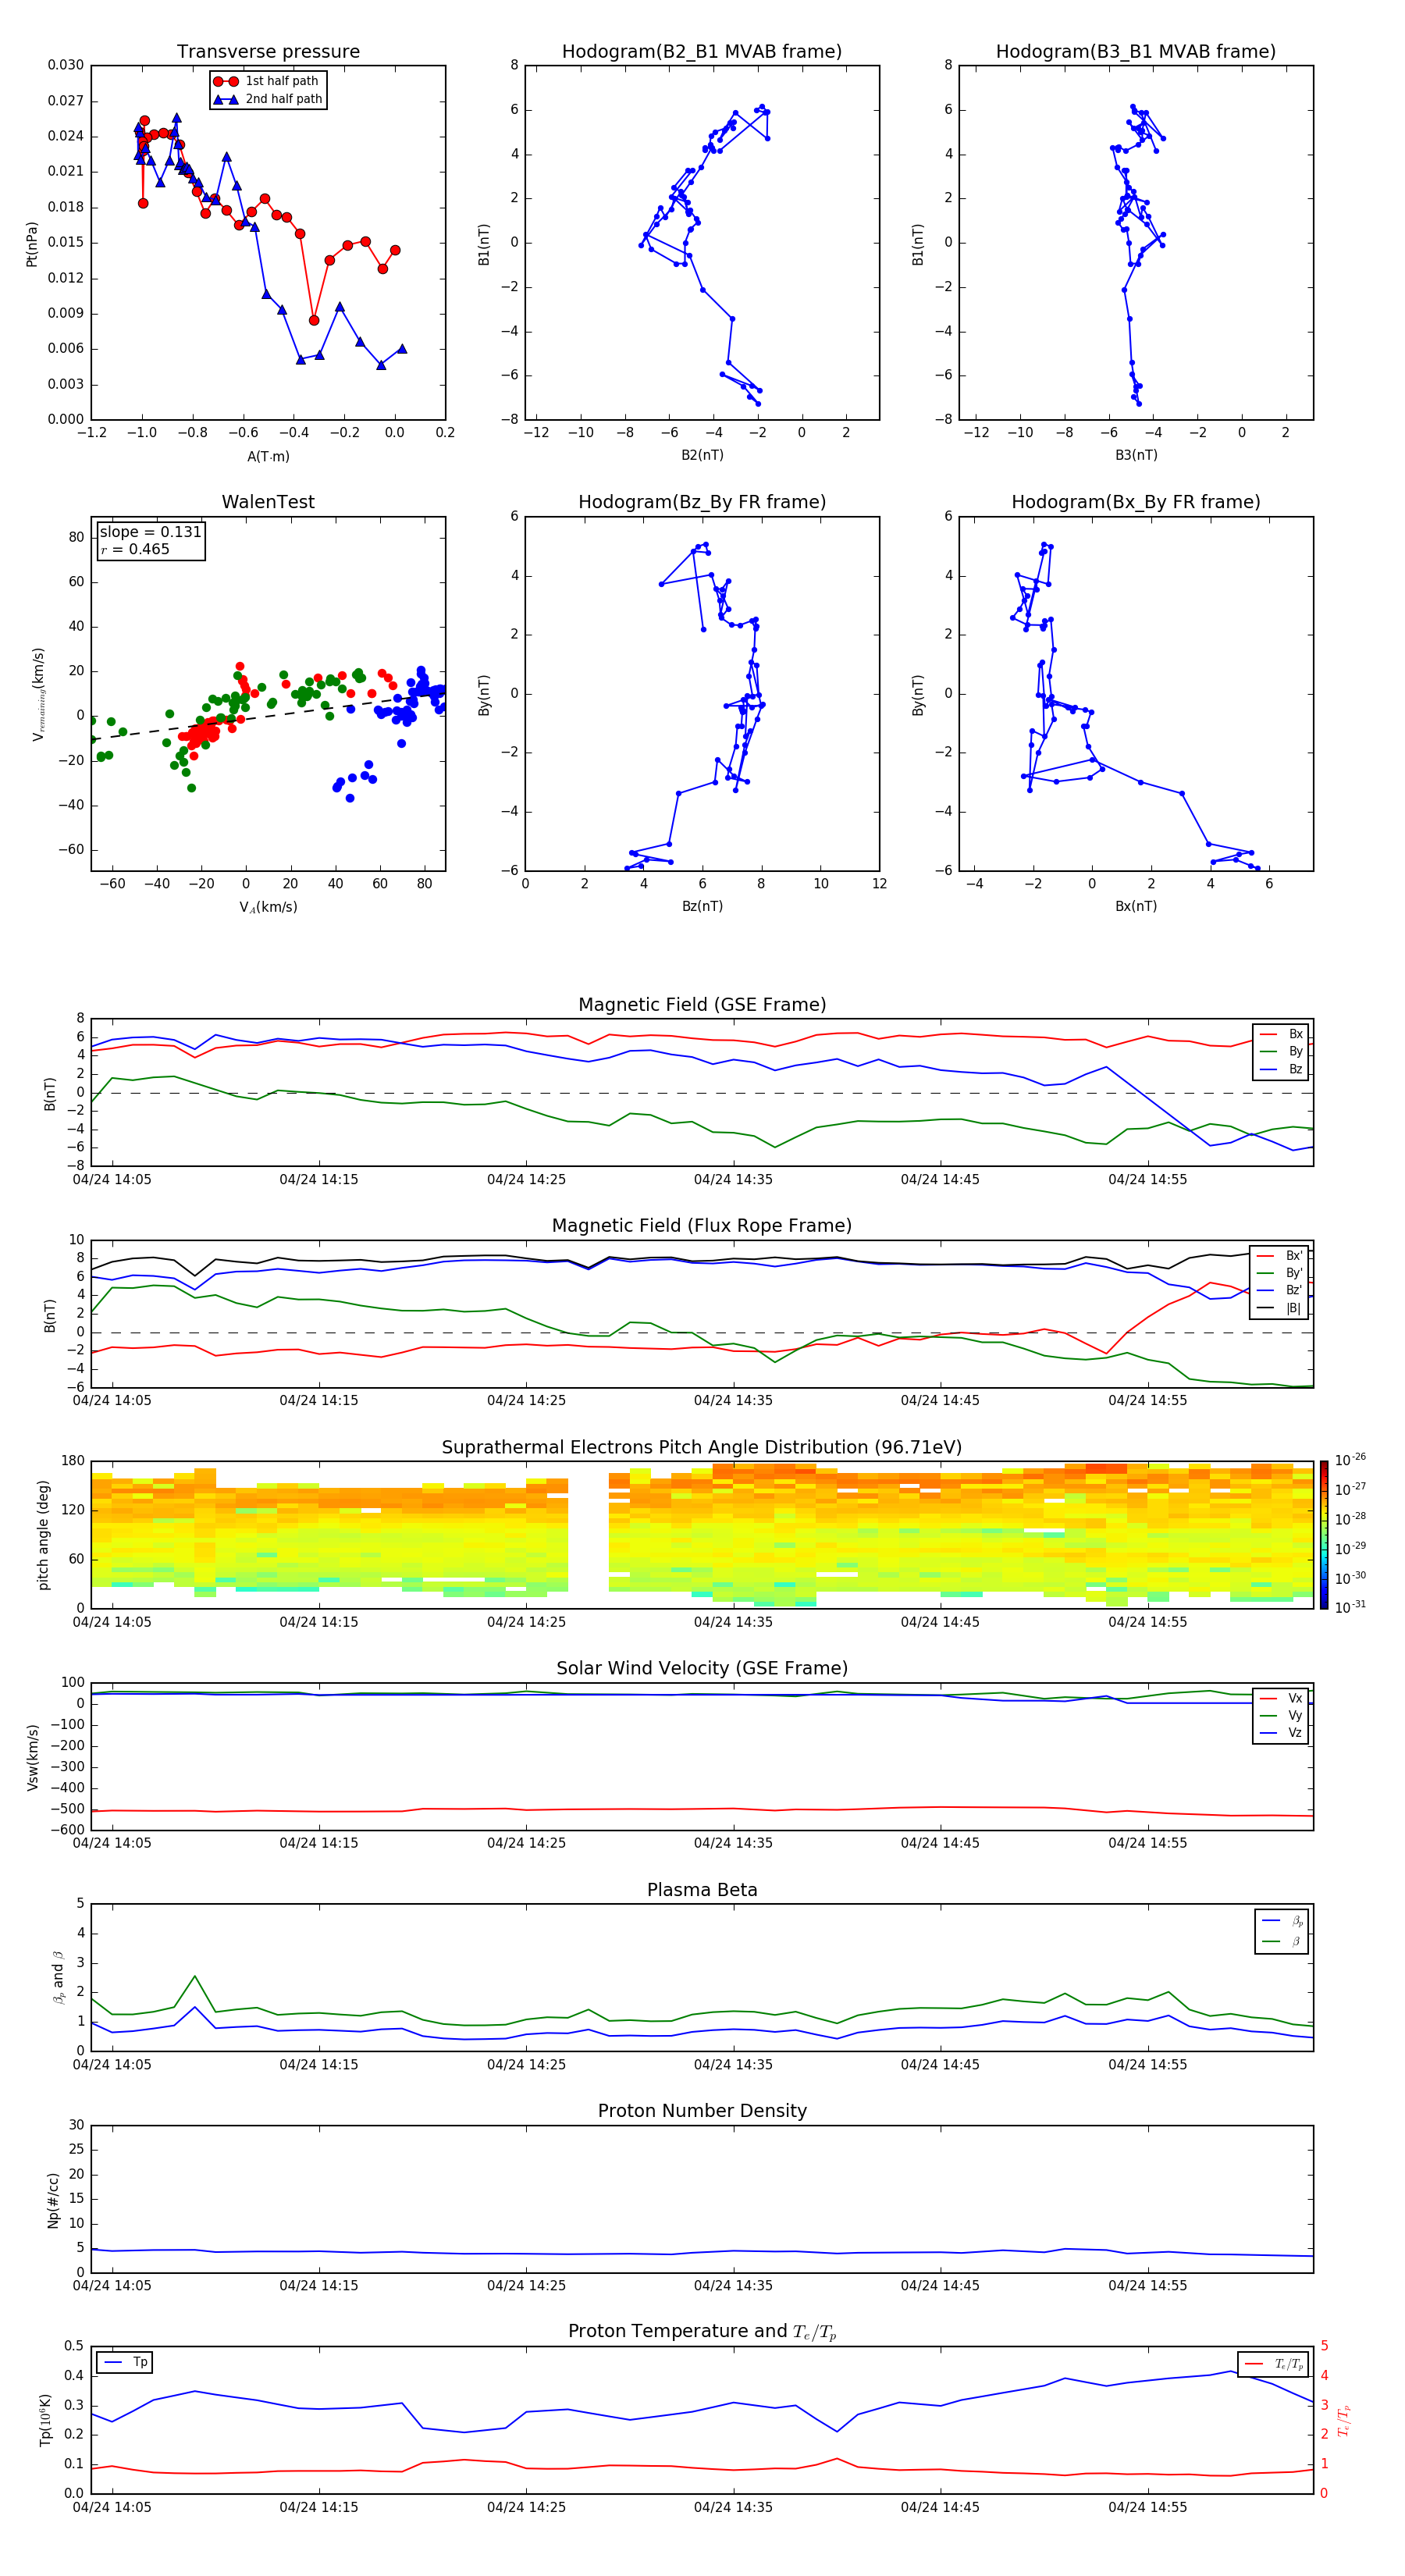Image resolution: width=1405 pixels, height=2576 pixels.
Task: Select the Tp legend in the proton temperature panel
Action: tap(124, 2362)
